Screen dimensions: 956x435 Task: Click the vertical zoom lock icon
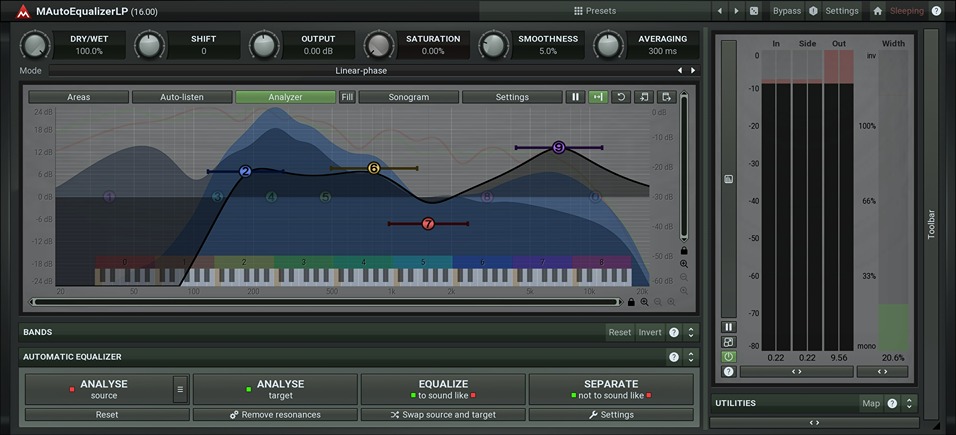click(684, 251)
